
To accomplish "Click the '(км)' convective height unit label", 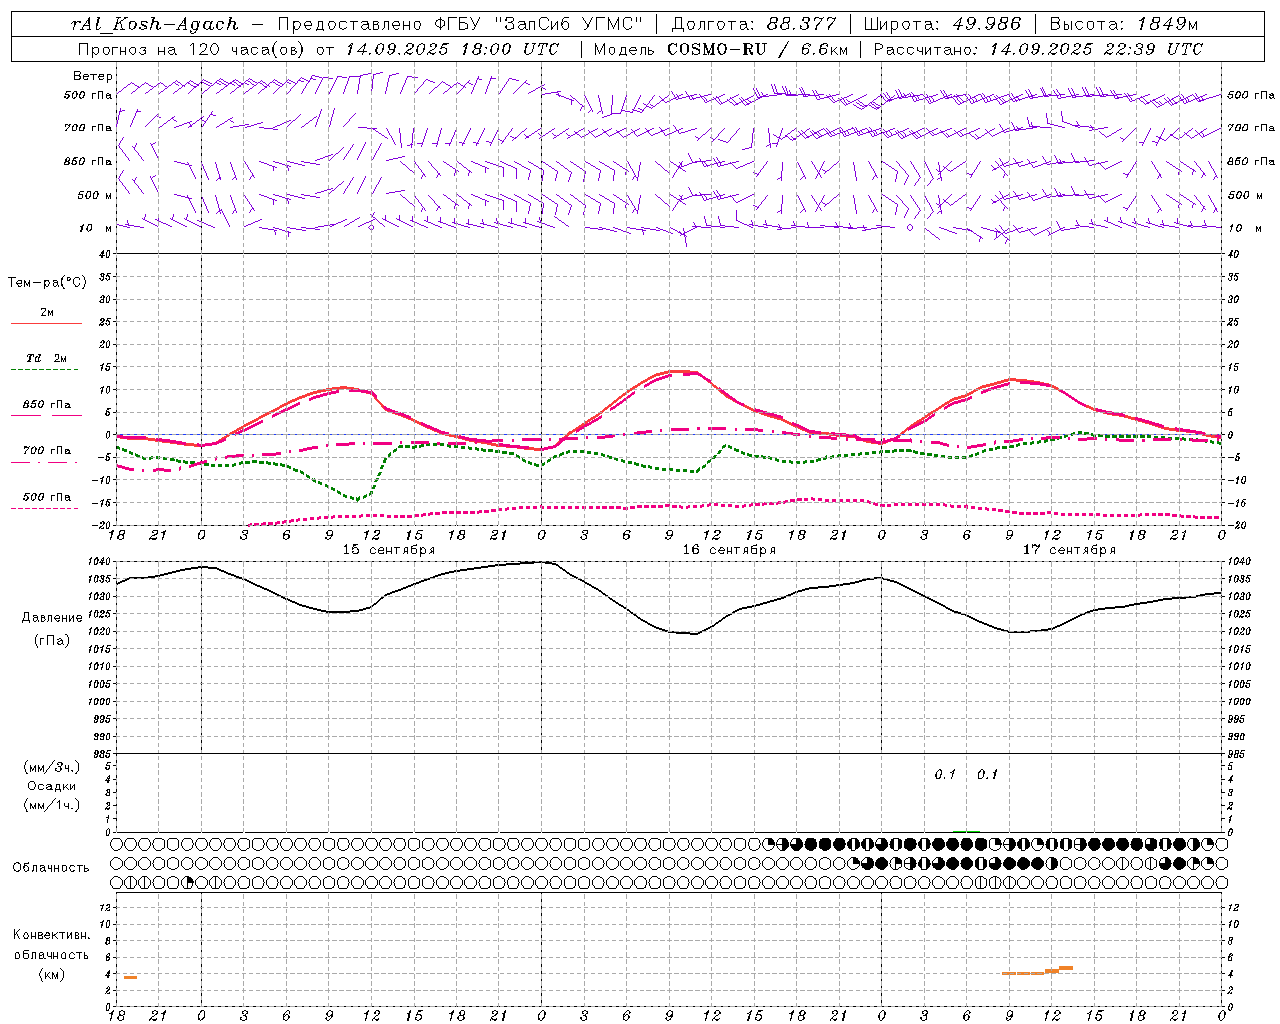I will 52,974.
